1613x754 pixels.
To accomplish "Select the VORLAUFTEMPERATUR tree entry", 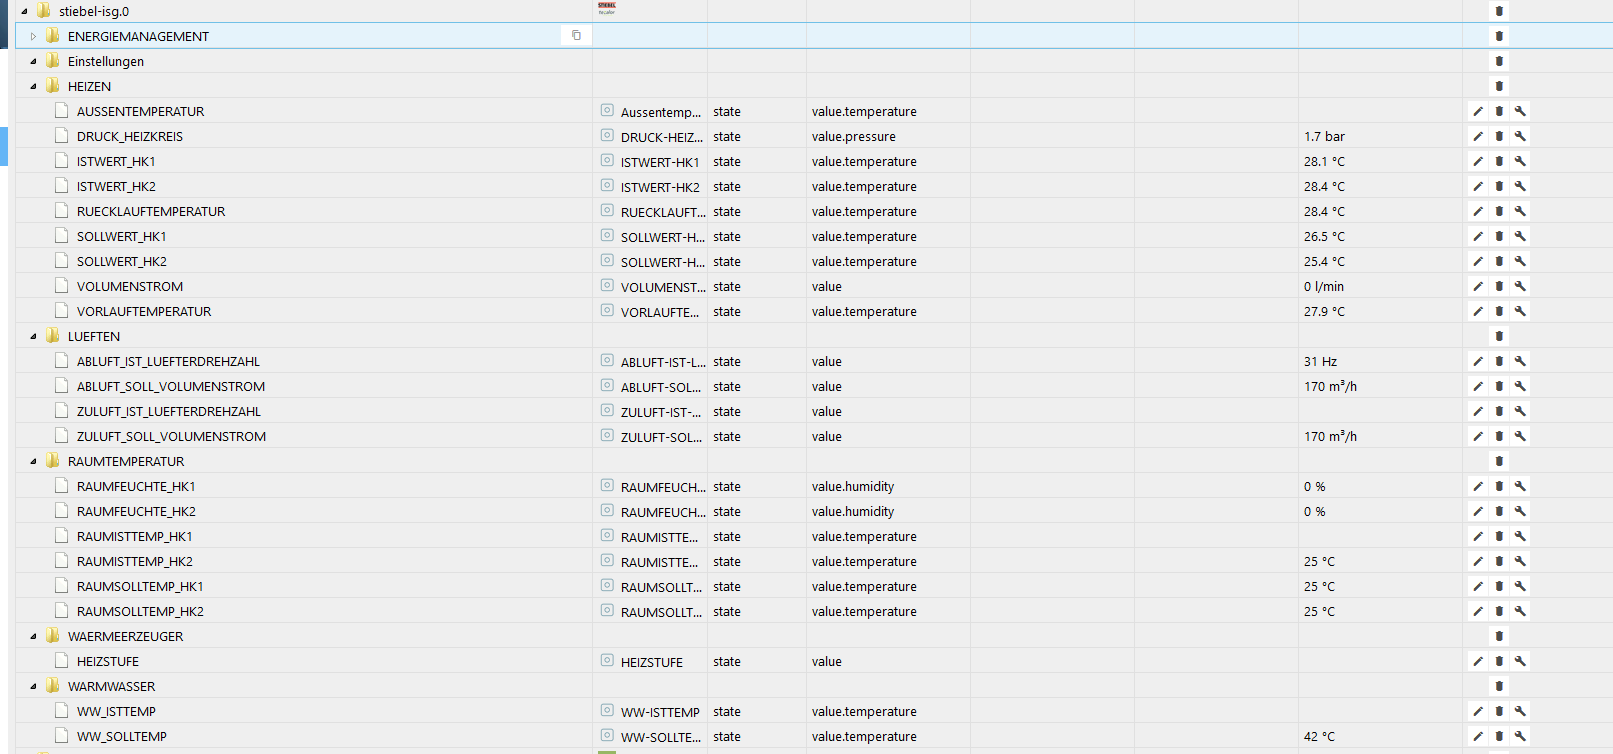I will coord(144,311).
